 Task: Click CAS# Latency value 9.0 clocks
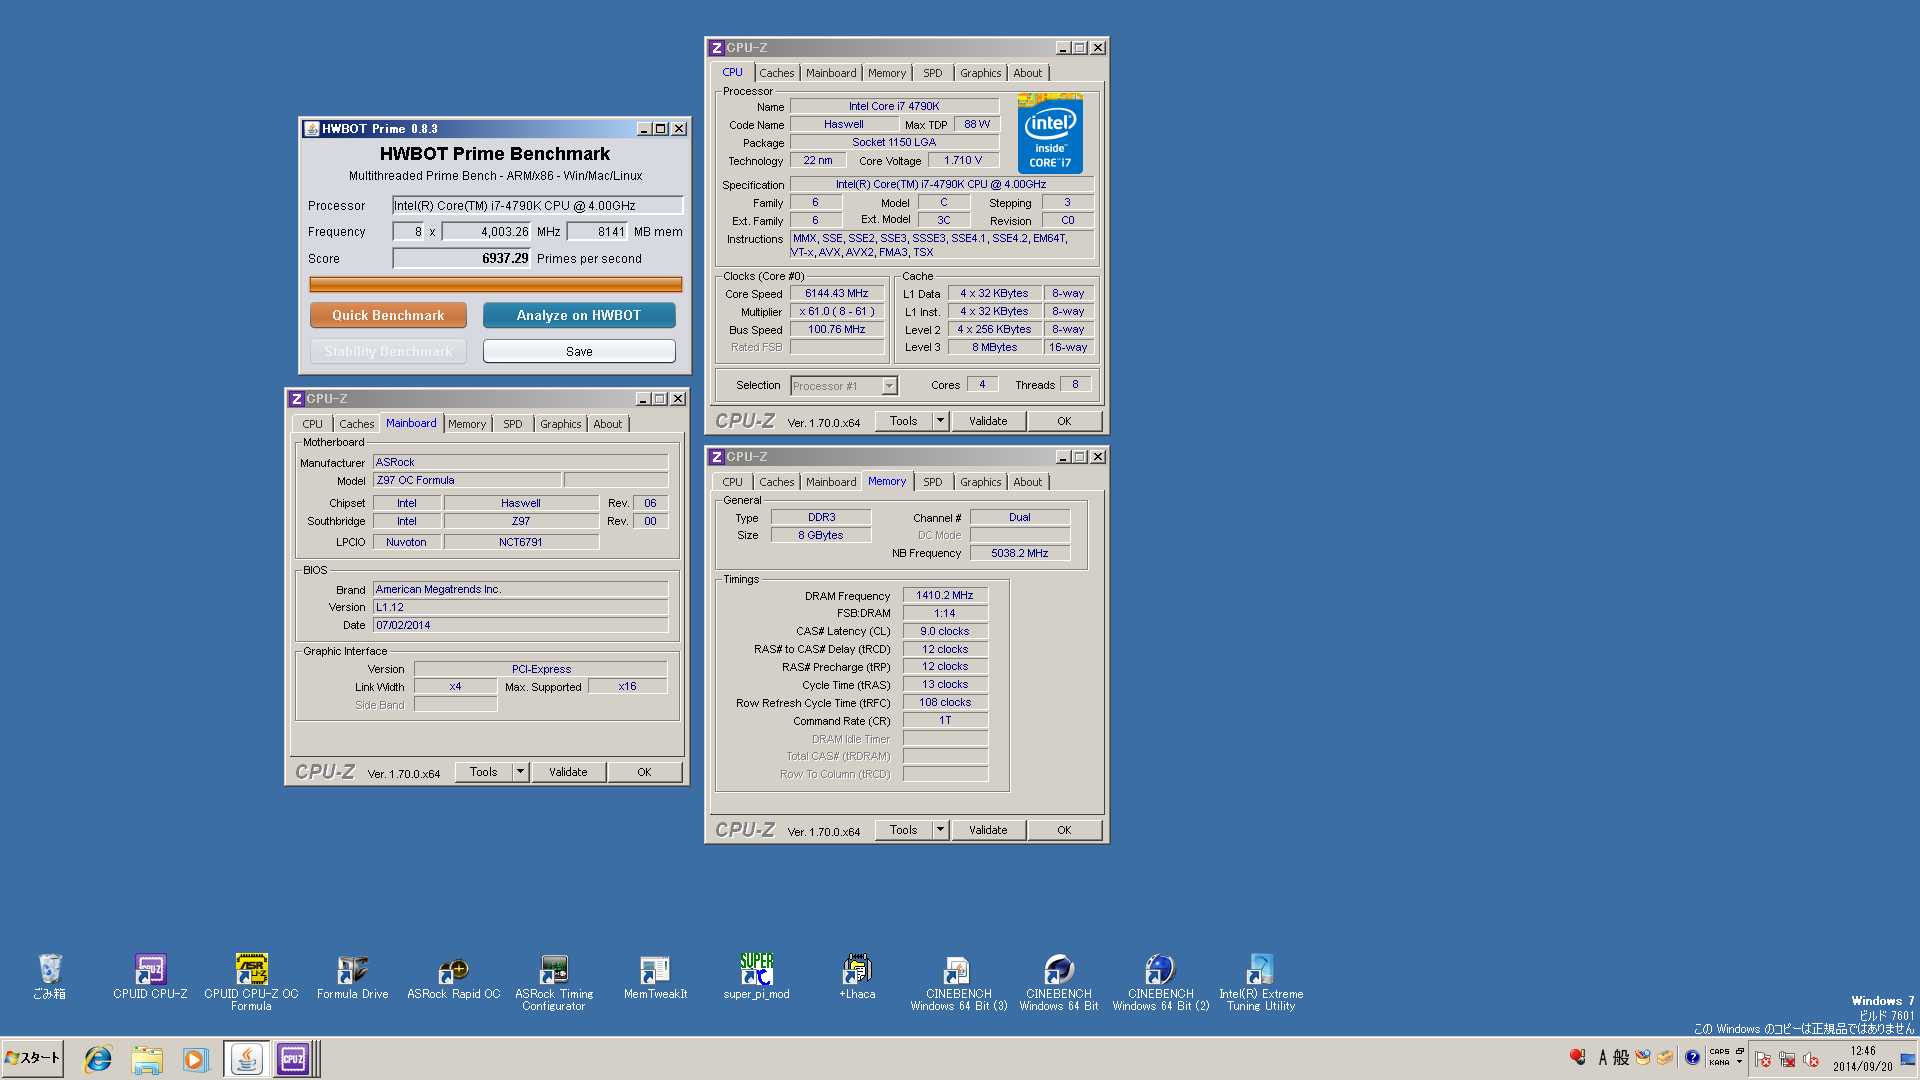click(945, 632)
